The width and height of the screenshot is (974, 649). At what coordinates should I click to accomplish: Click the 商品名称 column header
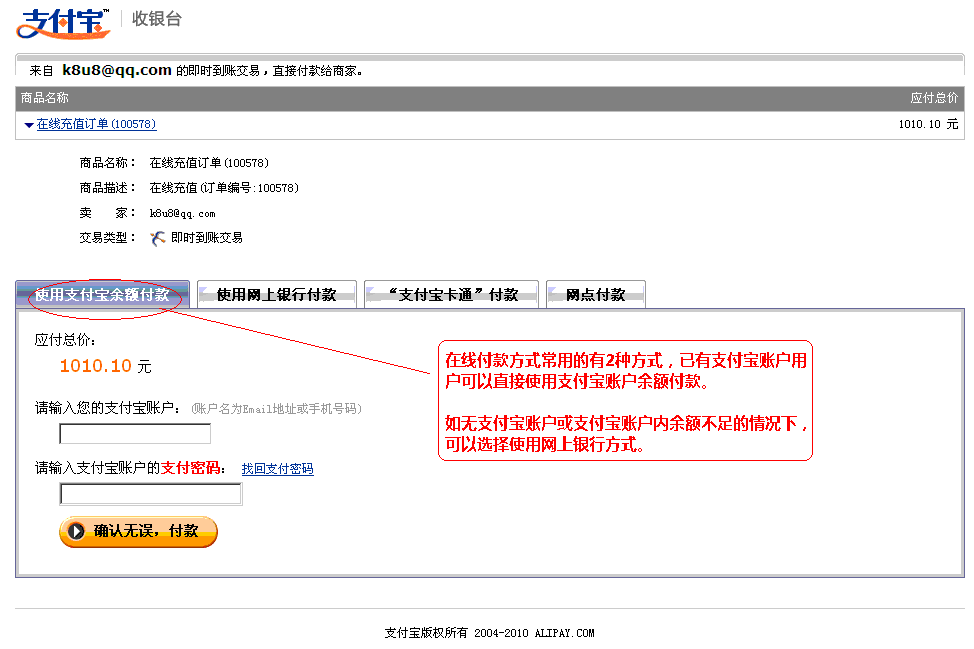(45, 98)
